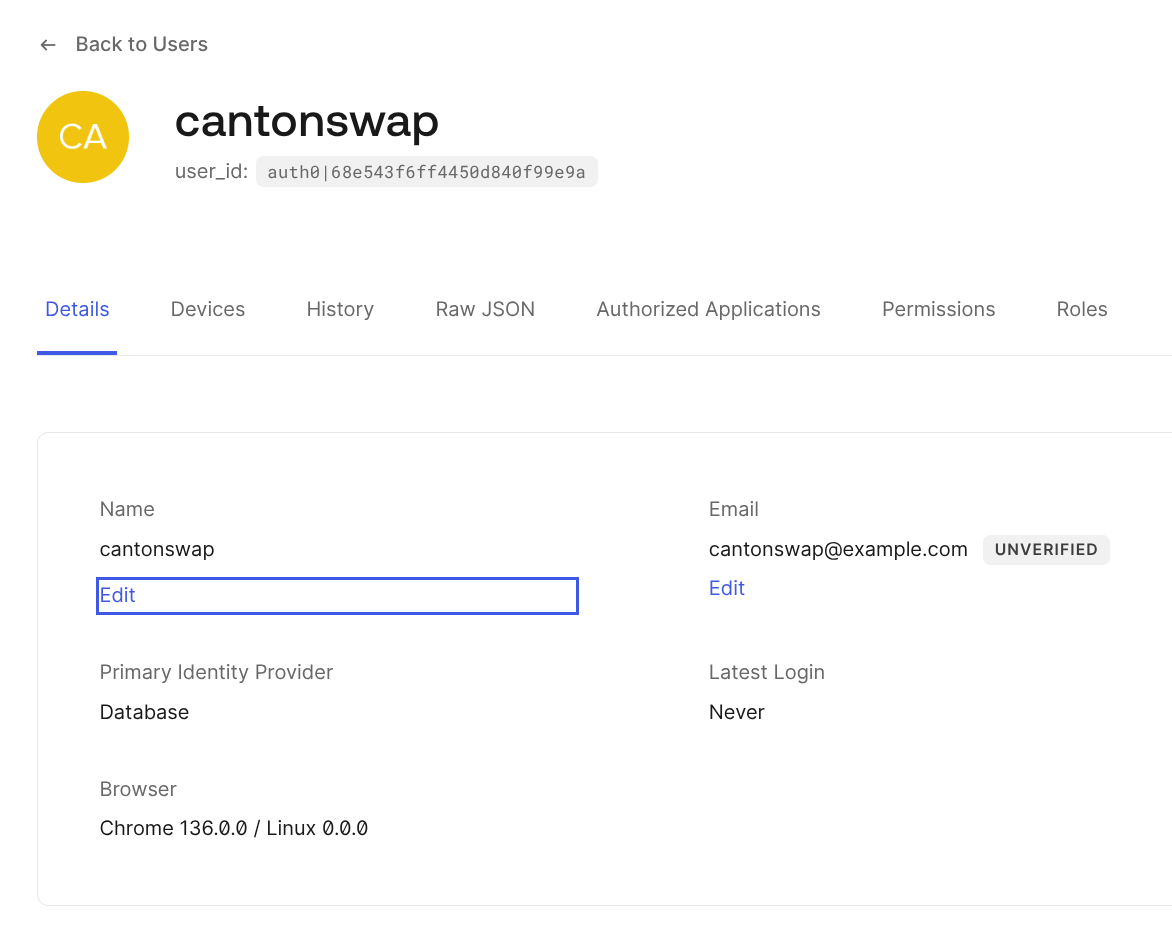This screenshot has width=1172, height=940.
Task: Click the cantonswap name value
Action: pos(157,549)
